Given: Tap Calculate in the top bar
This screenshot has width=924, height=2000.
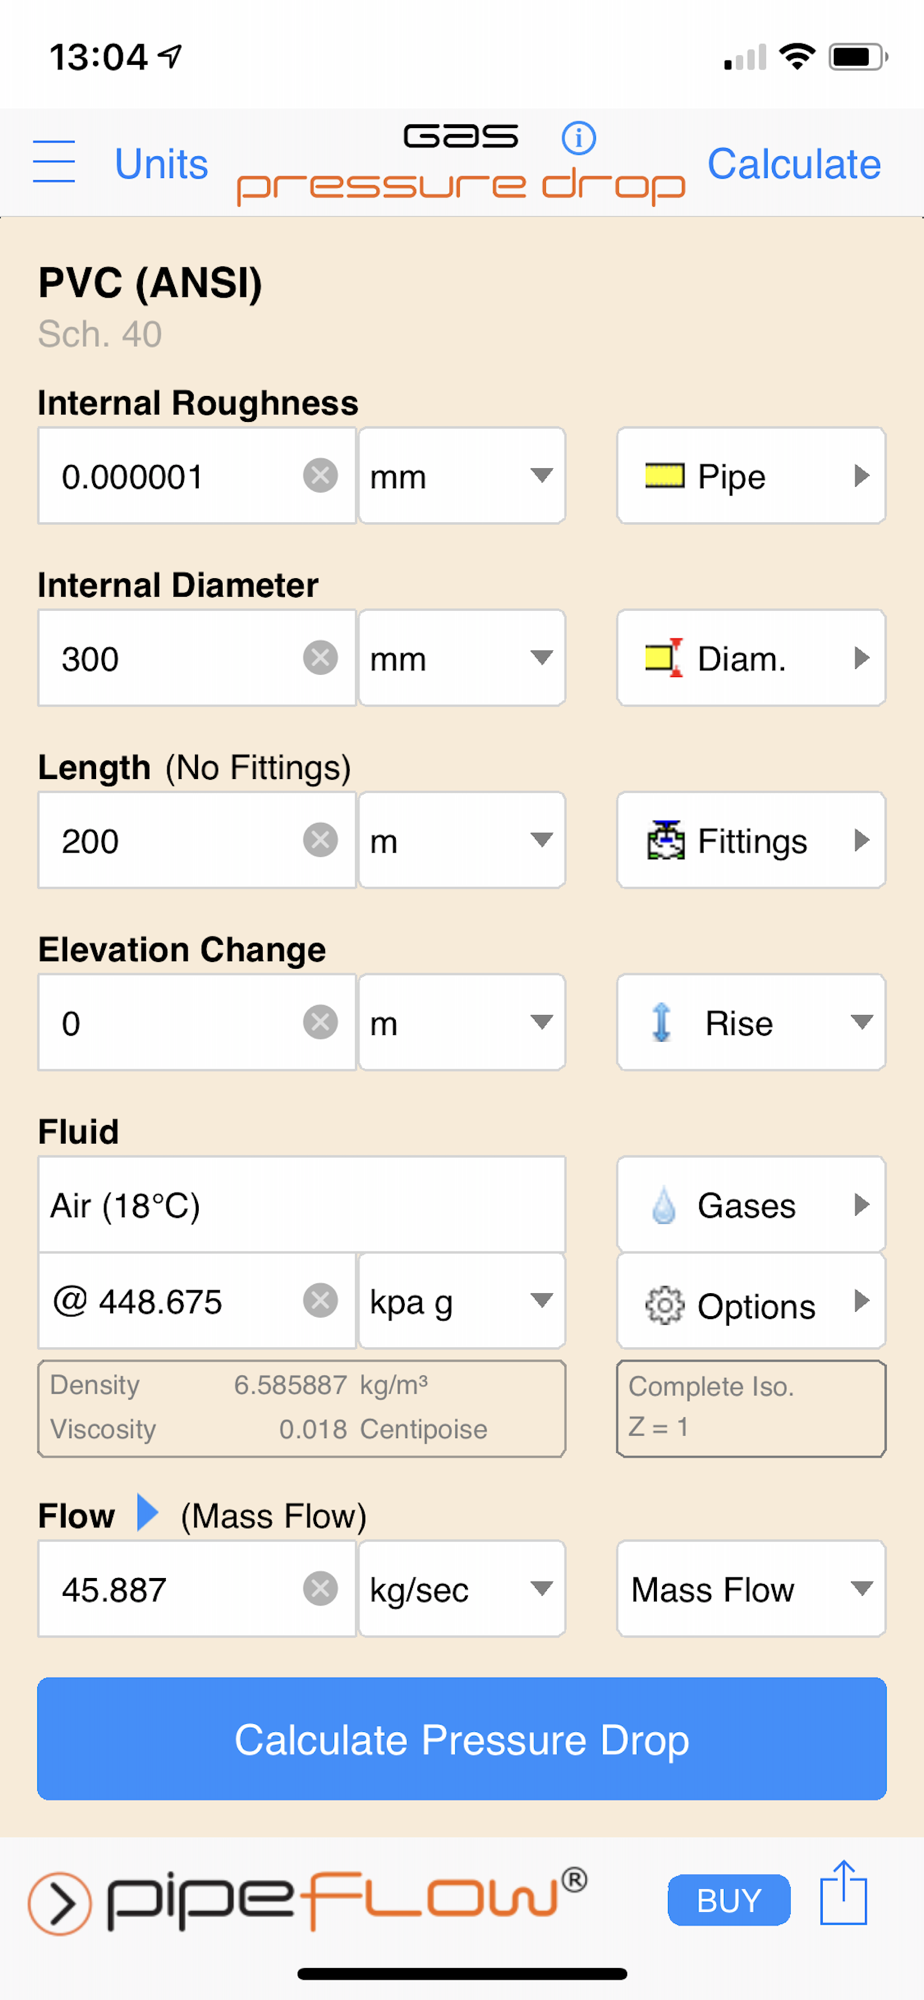Looking at the screenshot, I should (794, 164).
